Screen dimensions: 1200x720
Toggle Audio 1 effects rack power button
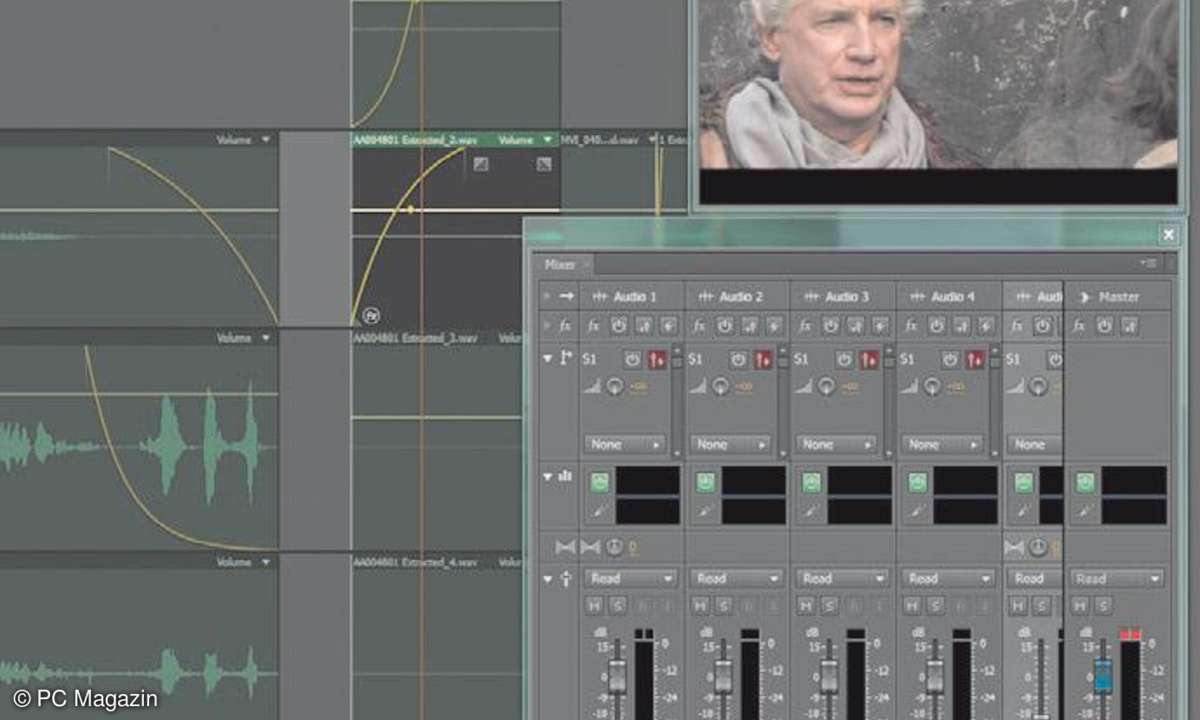click(619, 325)
